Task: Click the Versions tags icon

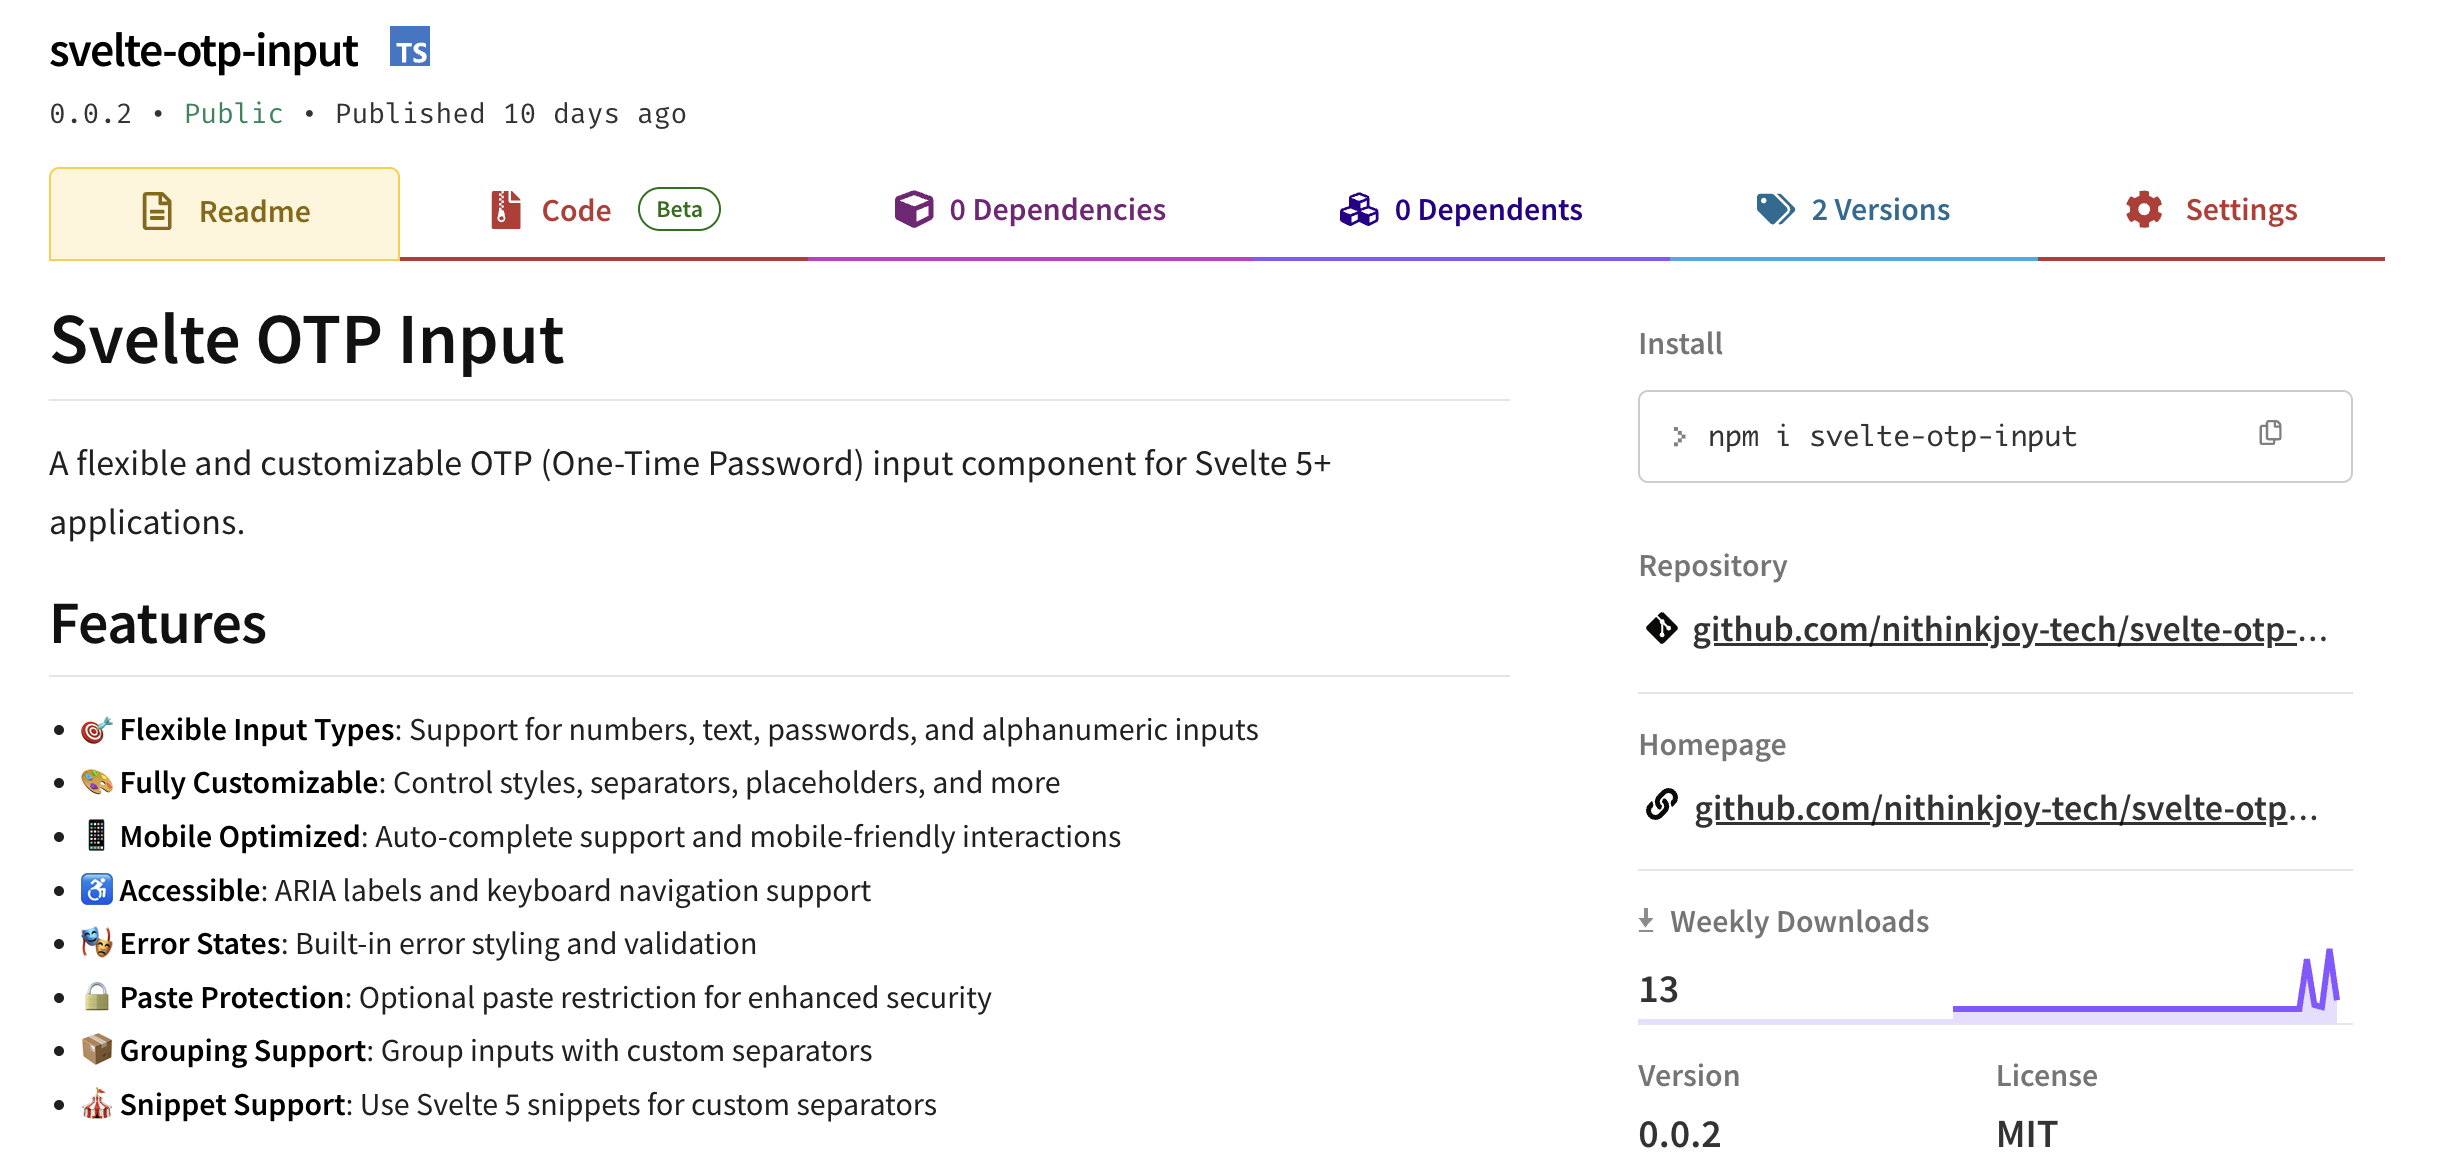Action: pyautogui.click(x=1775, y=209)
